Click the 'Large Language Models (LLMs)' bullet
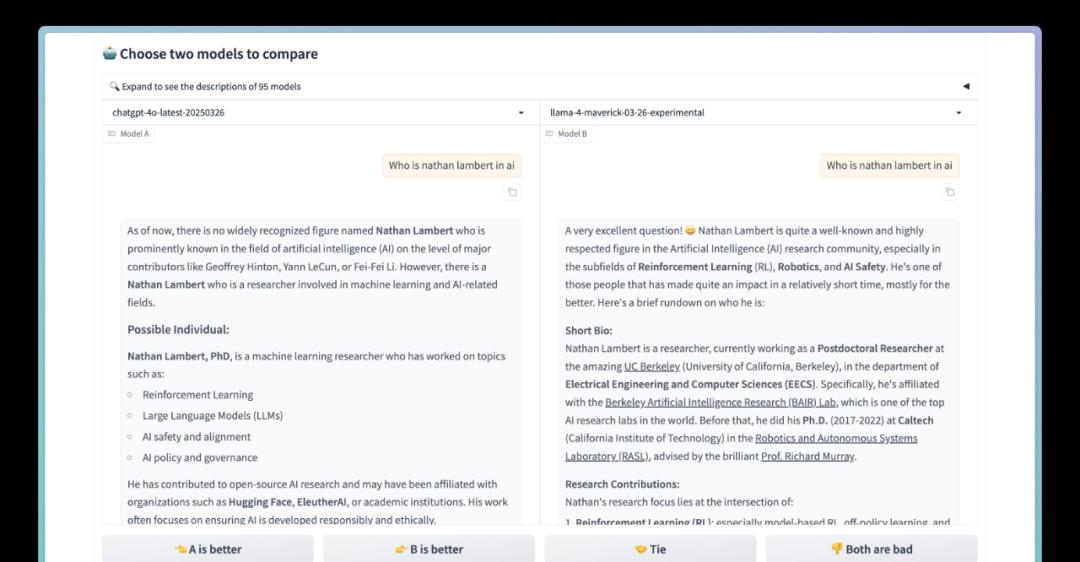Viewport: 1080px width, 562px height. 213,415
